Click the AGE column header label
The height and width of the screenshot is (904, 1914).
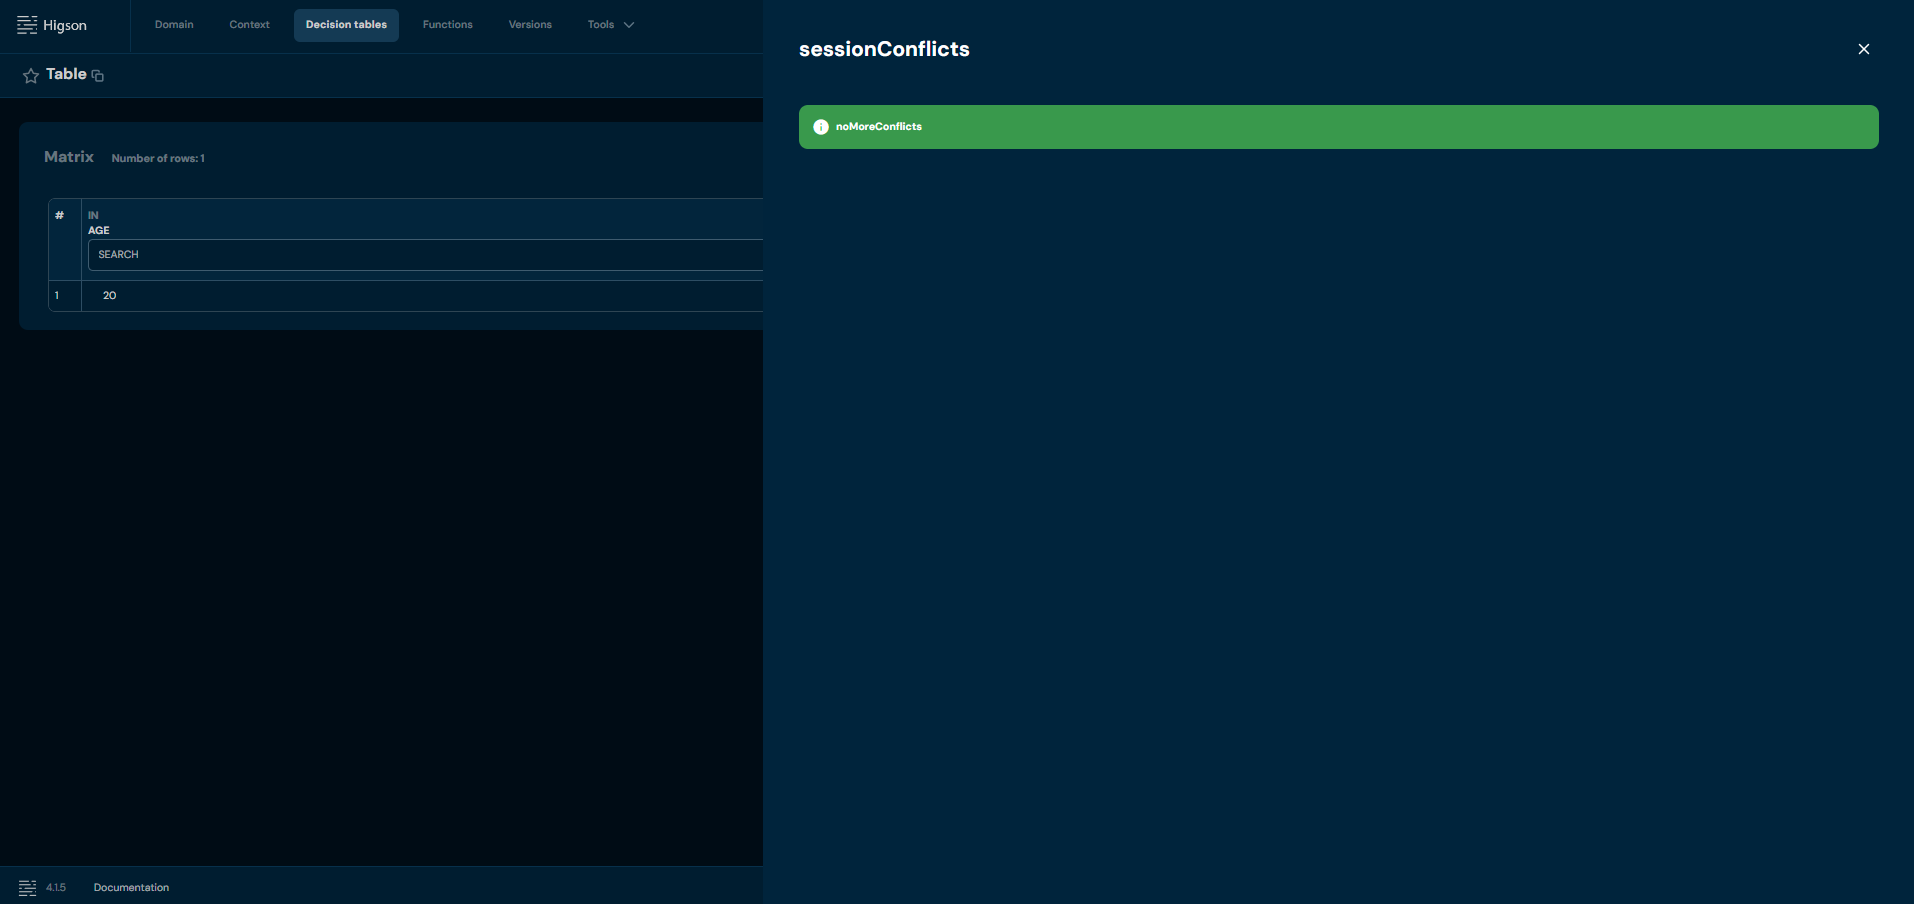(99, 230)
